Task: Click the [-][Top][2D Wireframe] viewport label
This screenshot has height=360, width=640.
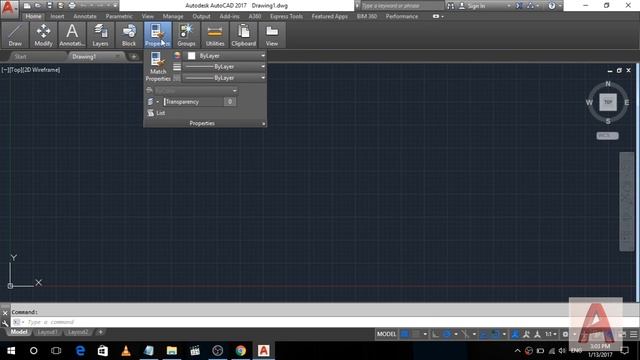Action: 31,70
